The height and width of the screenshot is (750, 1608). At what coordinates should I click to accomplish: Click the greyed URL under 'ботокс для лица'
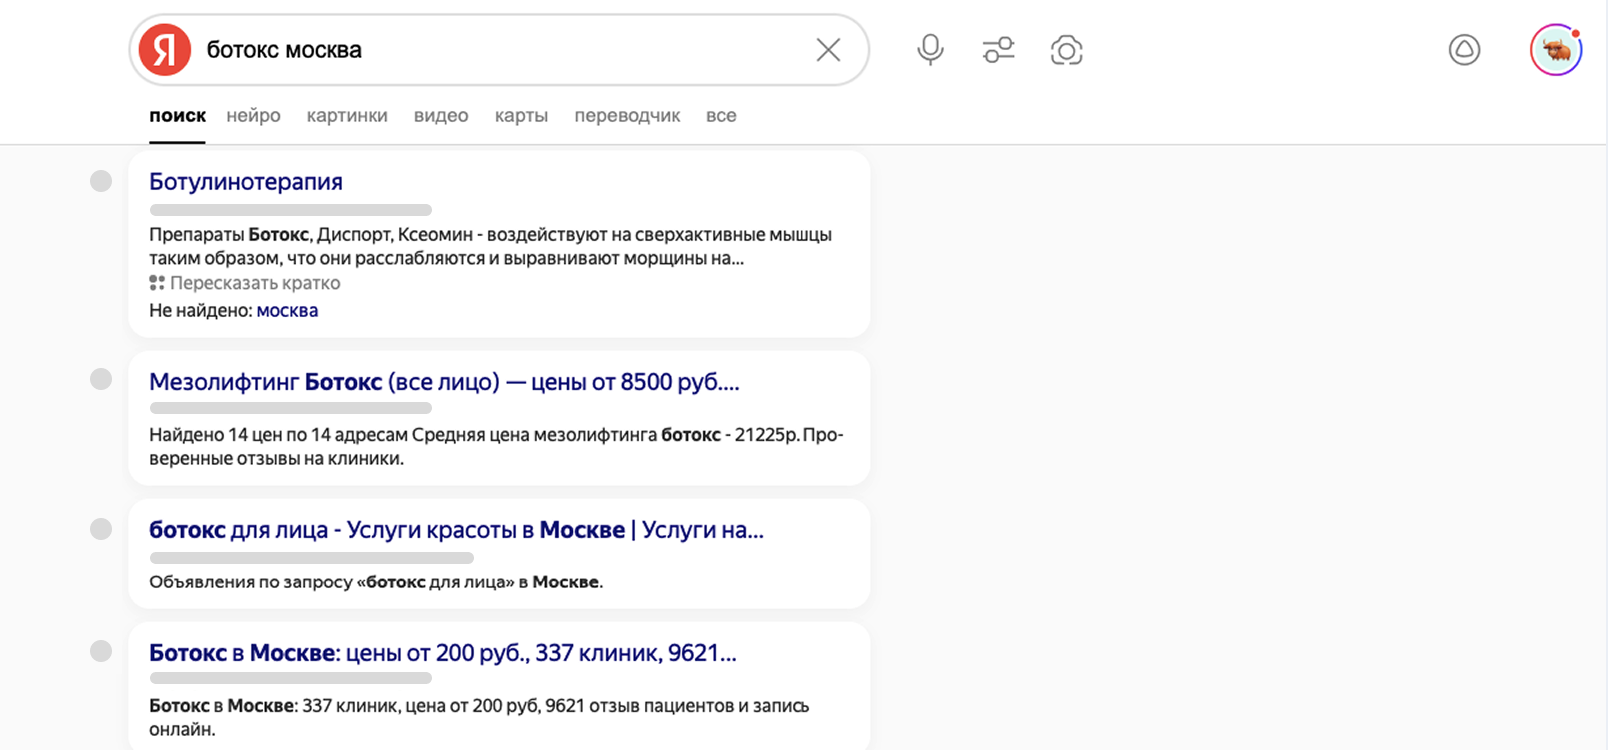point(312,558)
